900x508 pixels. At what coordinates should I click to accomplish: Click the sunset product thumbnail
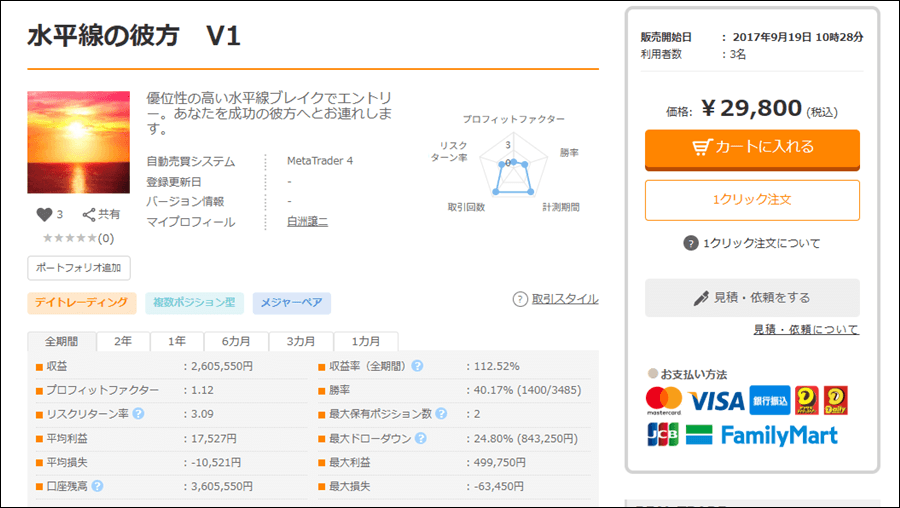click(78, 142)
